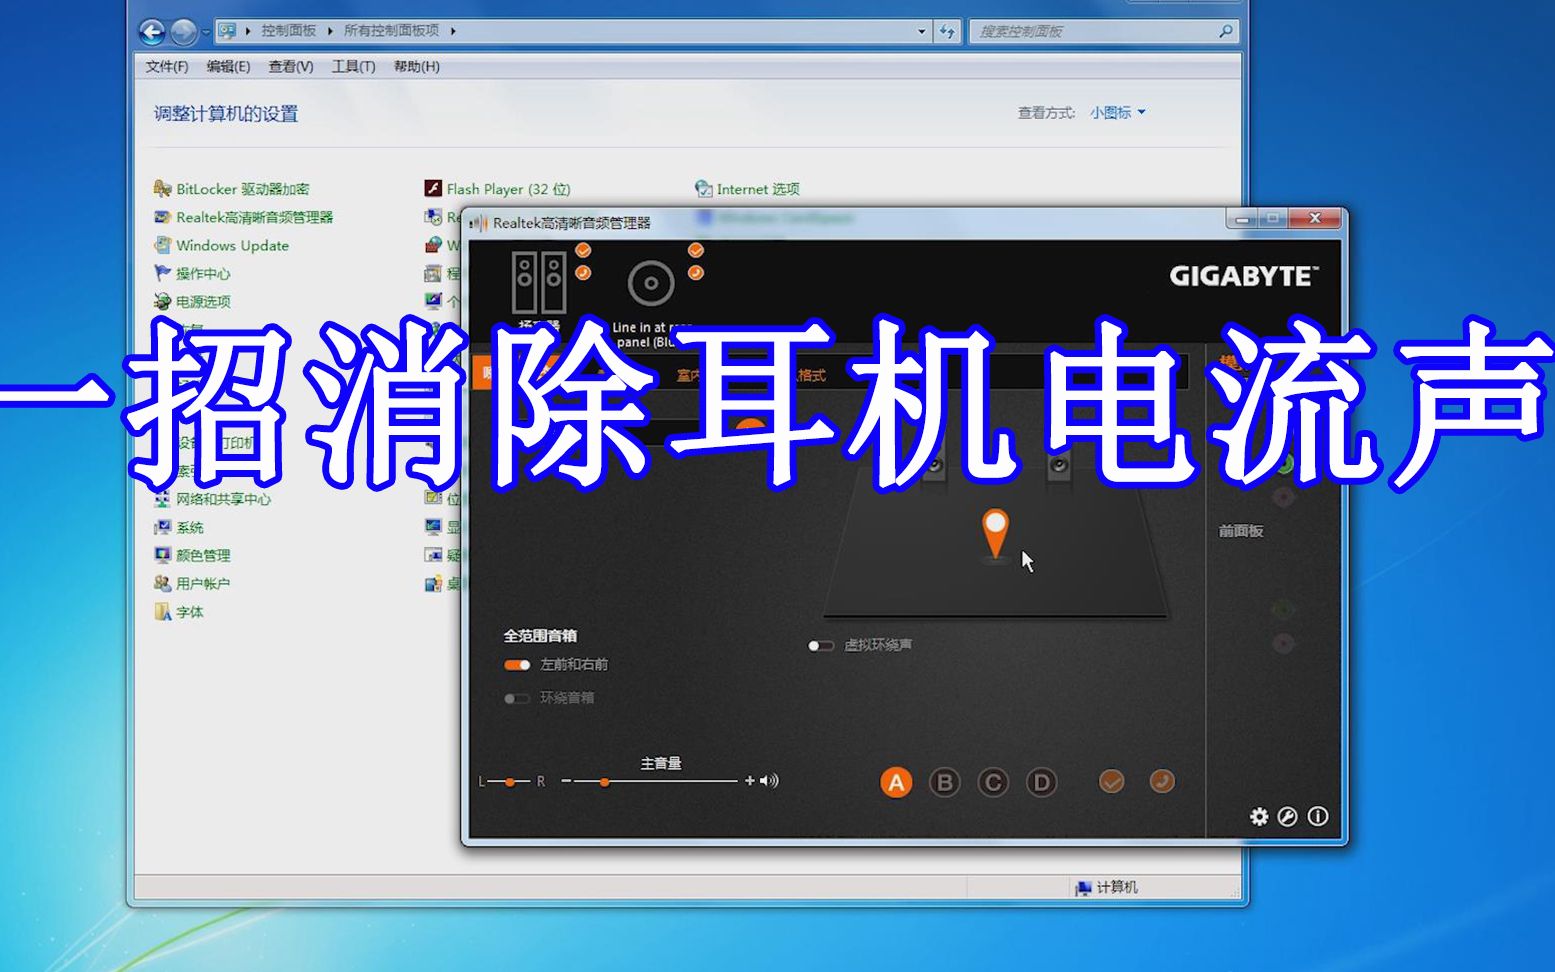Viewport: 1555px width, 972px height.
Task: Click the orange phone set-communication-device button near presets
Action: 1162,781
